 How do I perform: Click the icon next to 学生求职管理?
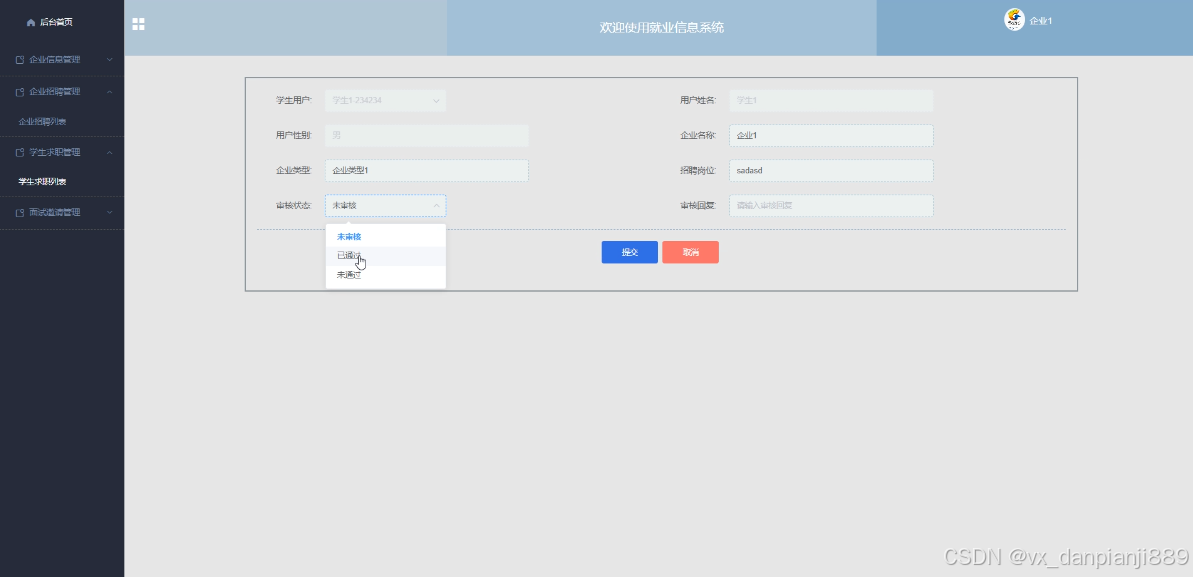(21, 152)
